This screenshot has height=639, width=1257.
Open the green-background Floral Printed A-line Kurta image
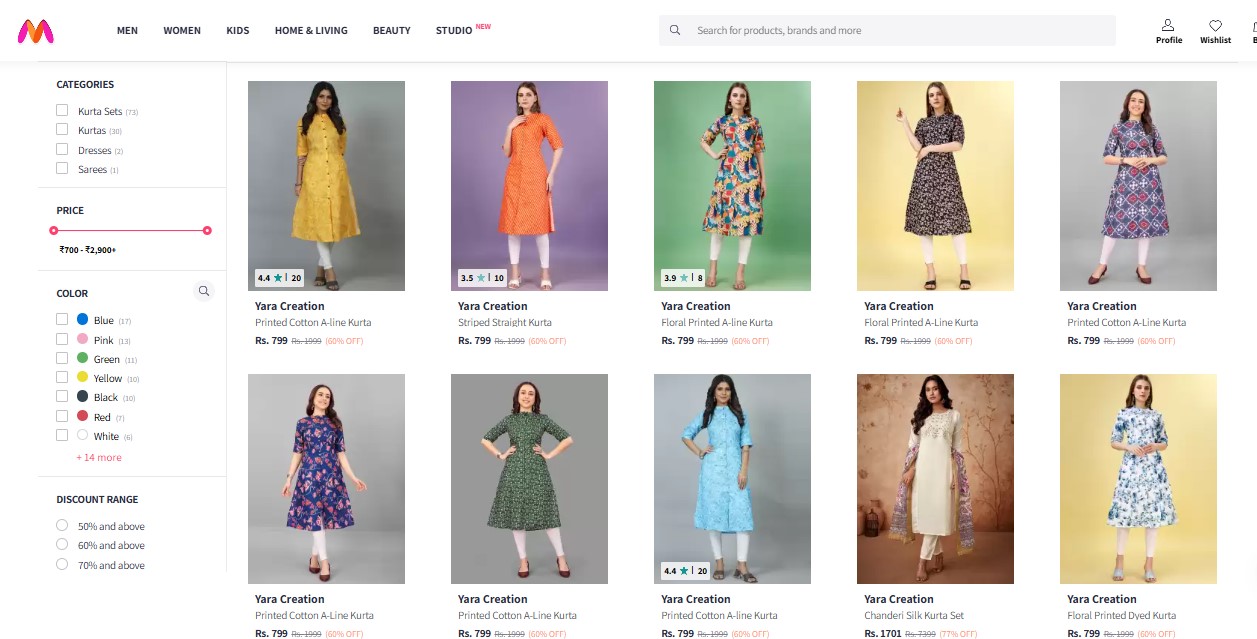pos(732,186)
